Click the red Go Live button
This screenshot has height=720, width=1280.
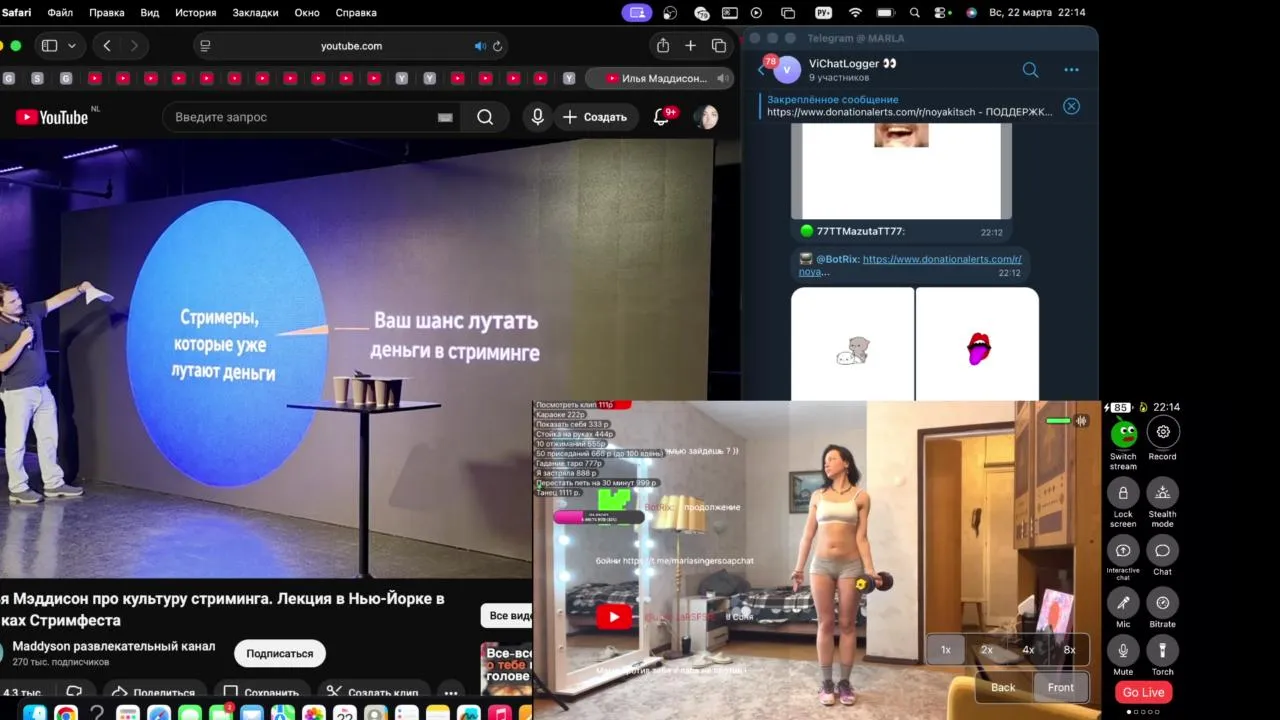click(x=1143, y=692)
